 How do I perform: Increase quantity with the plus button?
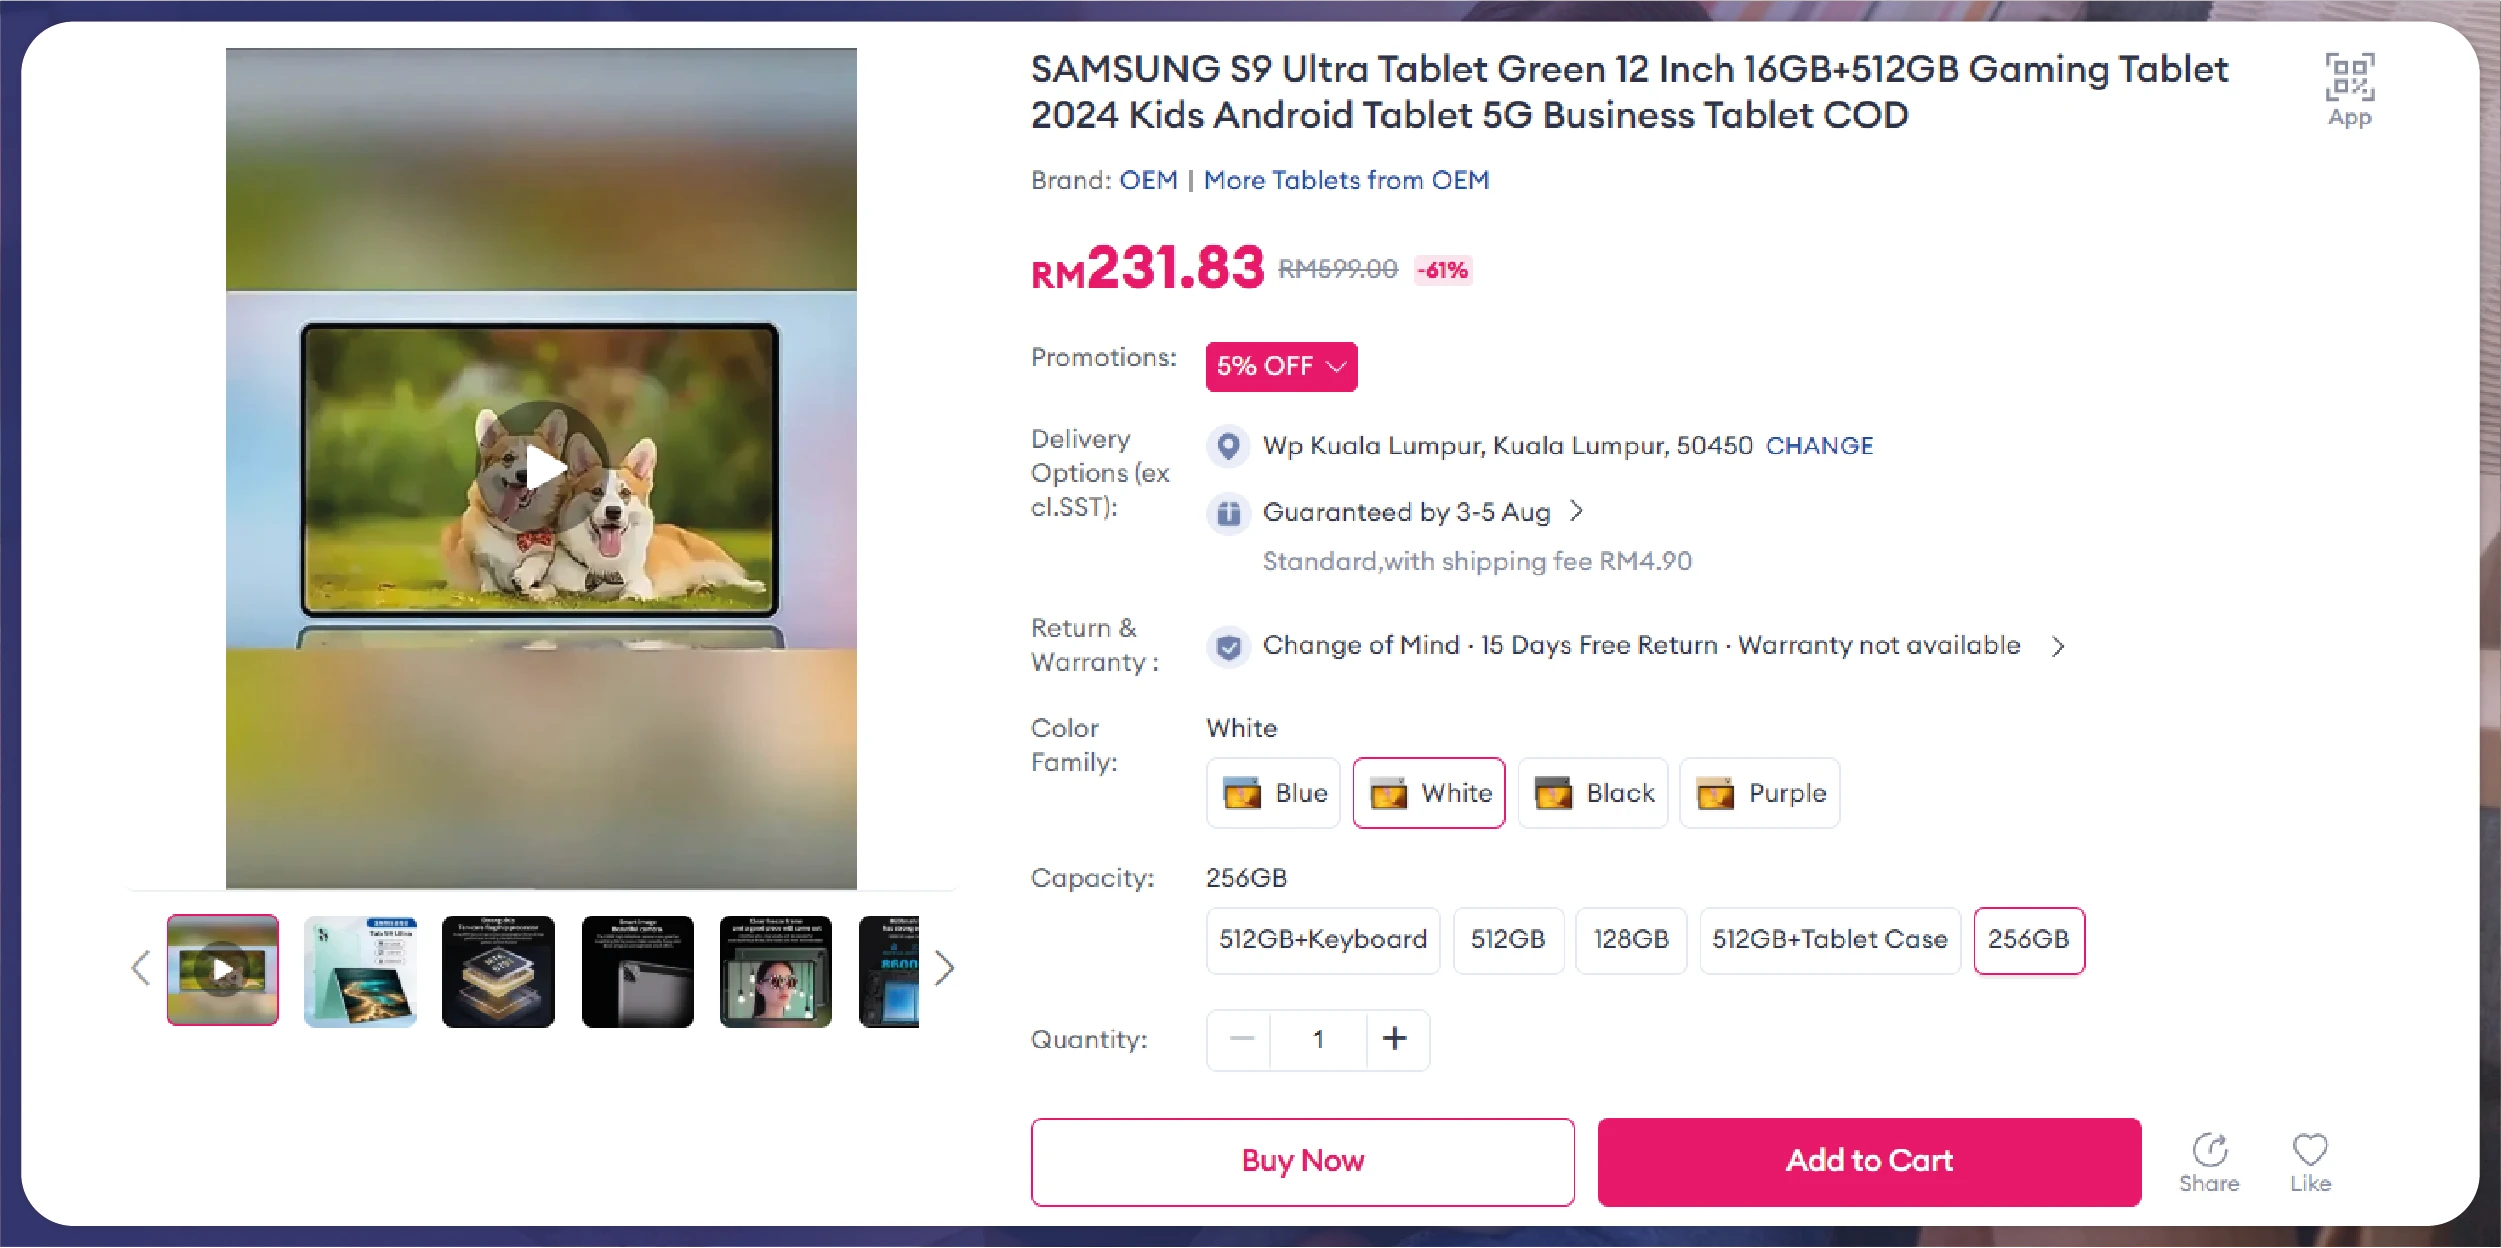[x=1395, y=1039]
